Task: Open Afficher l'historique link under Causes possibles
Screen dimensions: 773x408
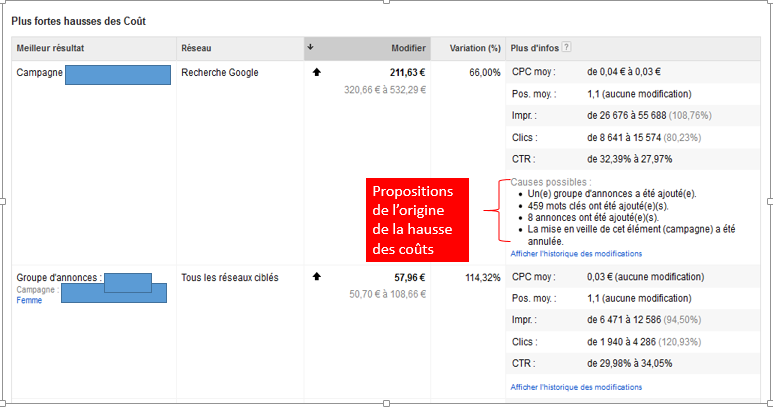Action: tap(576, 254)
